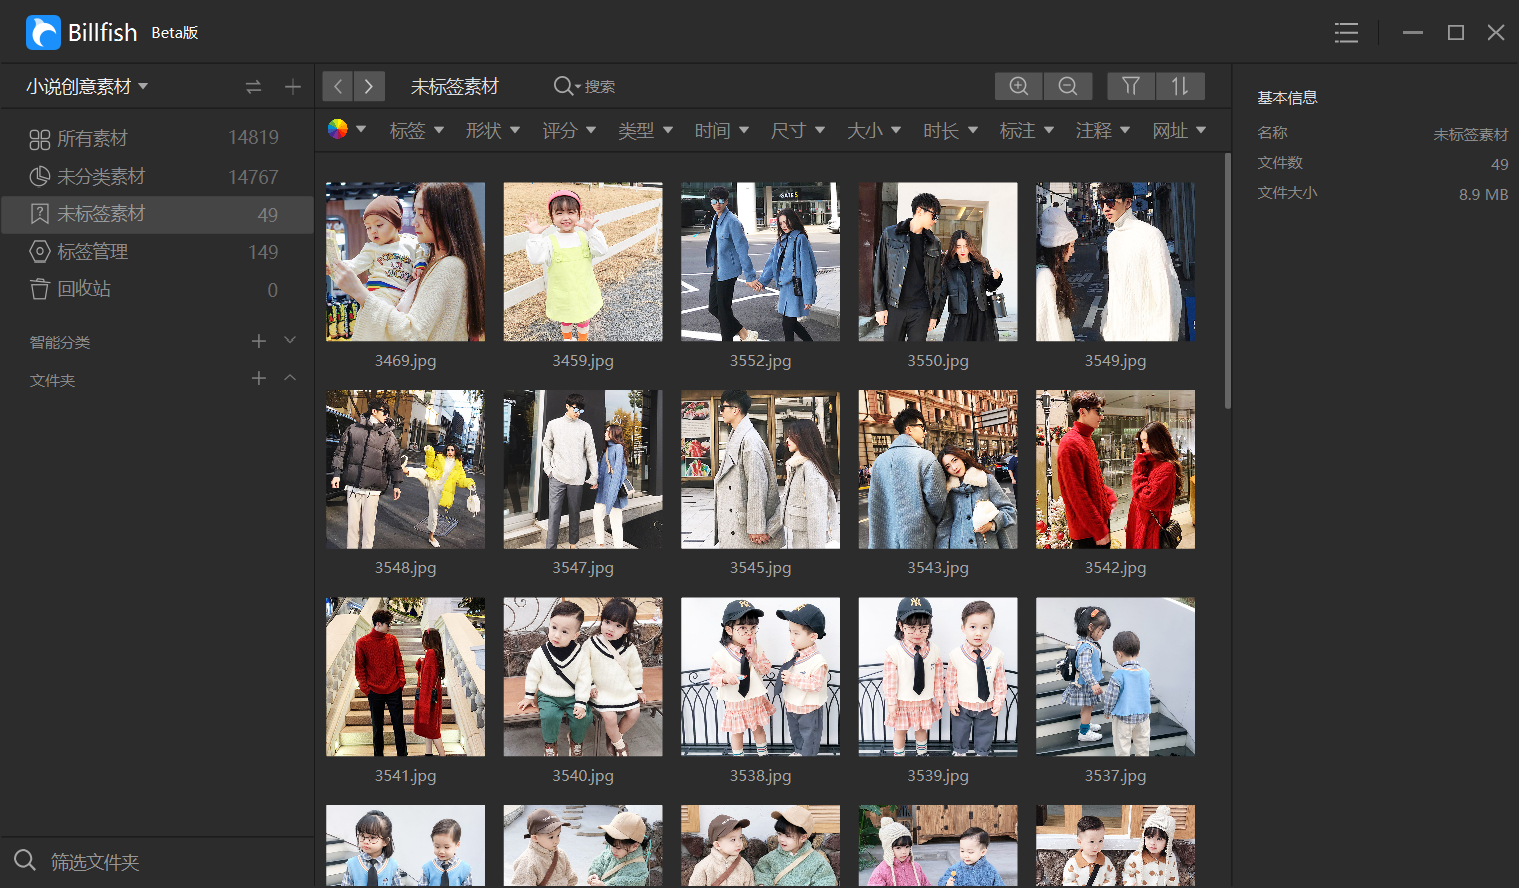Zoom in thumbnails with the plus magnifier
Image resolution: width=1519 pixels, height=888 pixels.
pyautogui.click(x=1019, y=86)
